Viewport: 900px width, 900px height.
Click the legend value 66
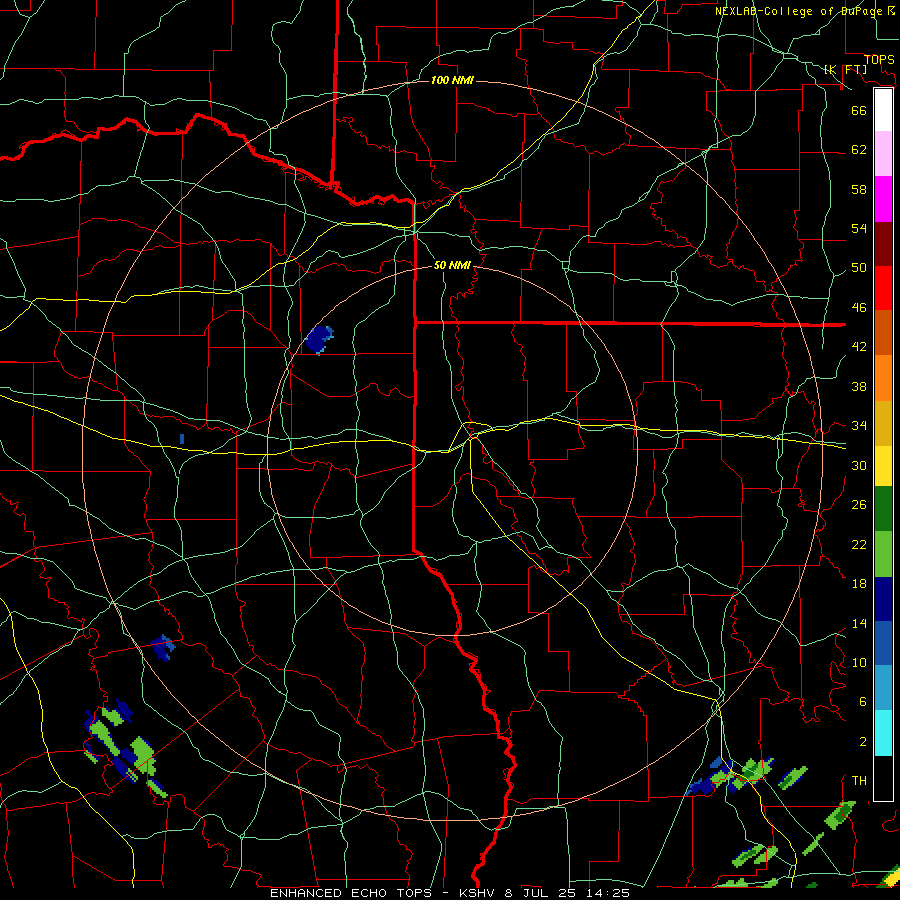pos(859,110)
